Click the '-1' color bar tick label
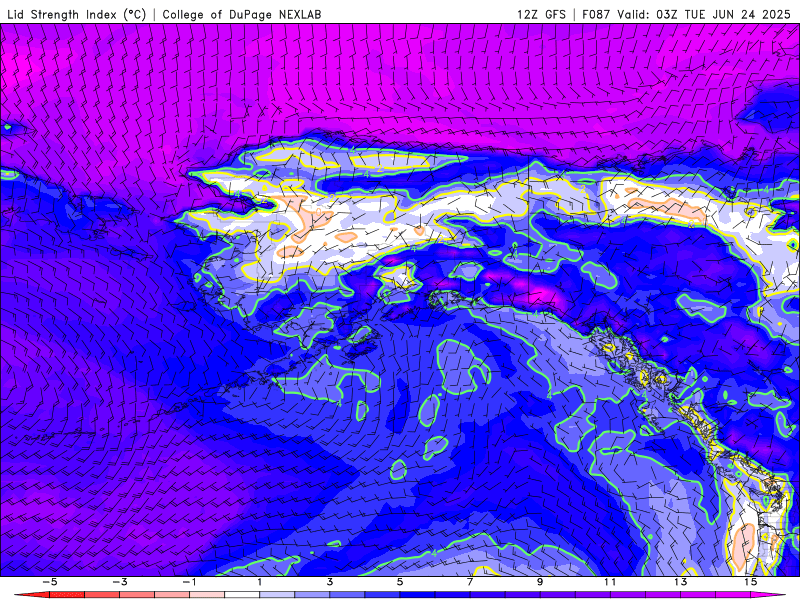 [x=189, y=582]
